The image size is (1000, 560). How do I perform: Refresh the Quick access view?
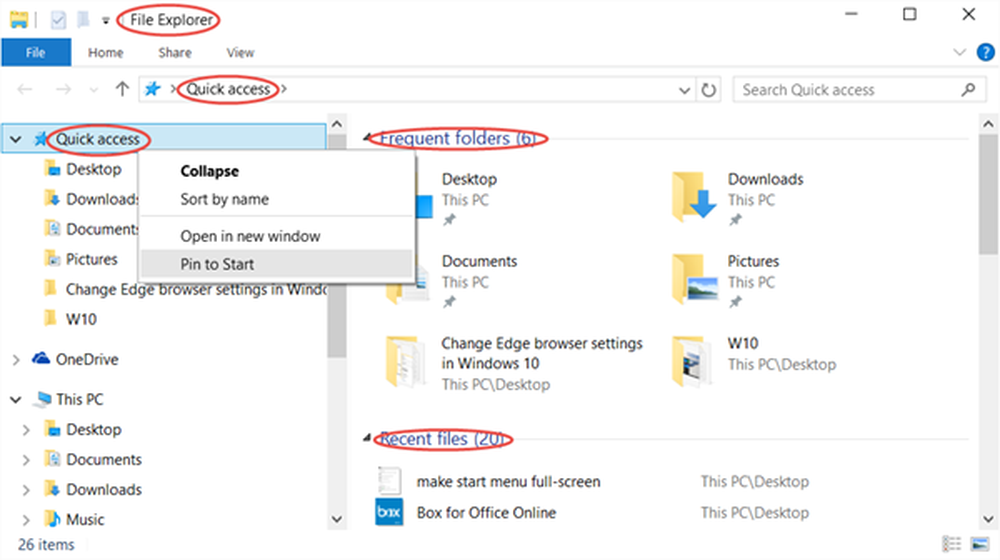click(709, 90)
